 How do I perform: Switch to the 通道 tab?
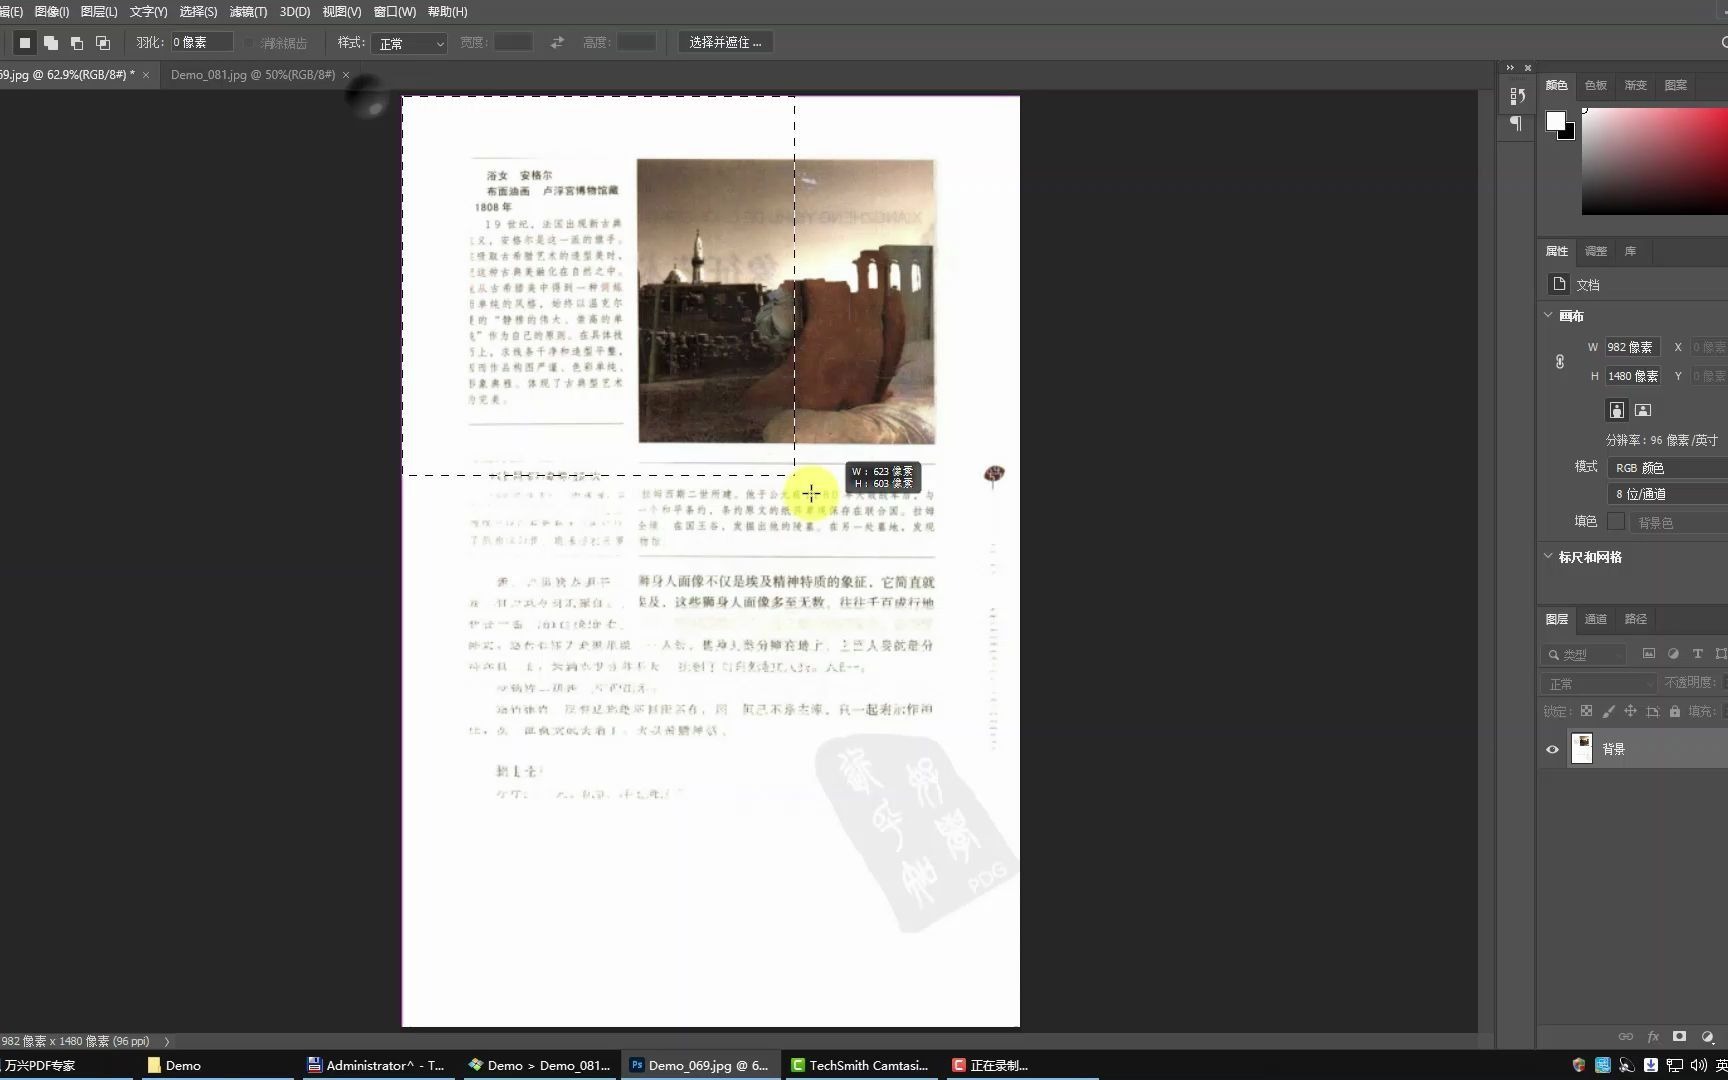tap(1595, 619)
